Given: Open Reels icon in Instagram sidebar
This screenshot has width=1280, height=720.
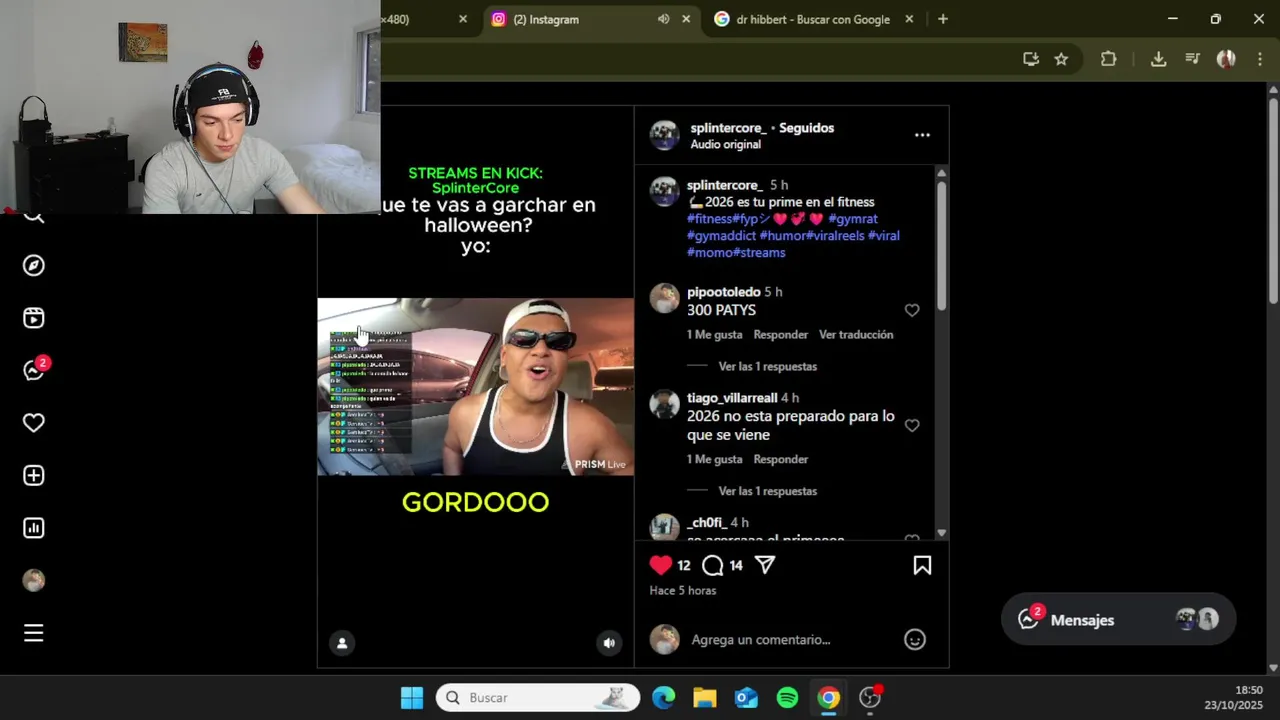Looking at the screenshot, I should tap(34, 318).
